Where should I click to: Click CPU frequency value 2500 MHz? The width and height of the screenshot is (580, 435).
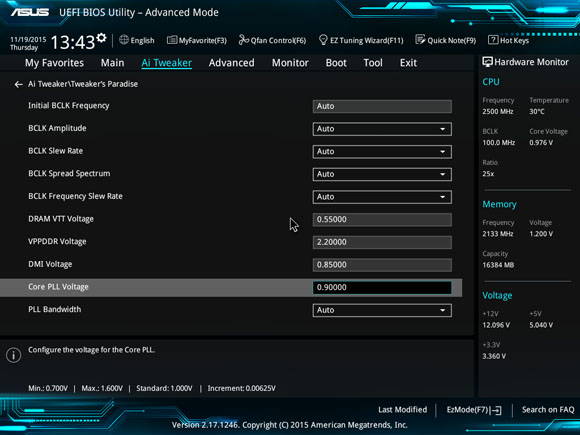click(498, 111)
